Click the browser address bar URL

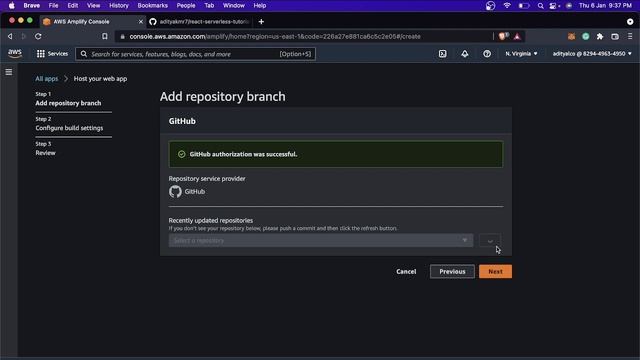(x=275, y=36)
